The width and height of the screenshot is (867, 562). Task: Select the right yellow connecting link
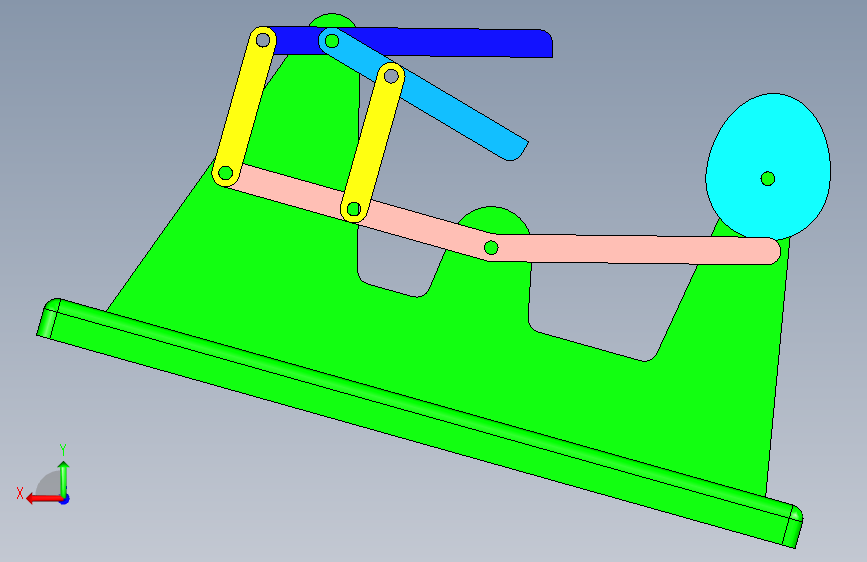372,143
